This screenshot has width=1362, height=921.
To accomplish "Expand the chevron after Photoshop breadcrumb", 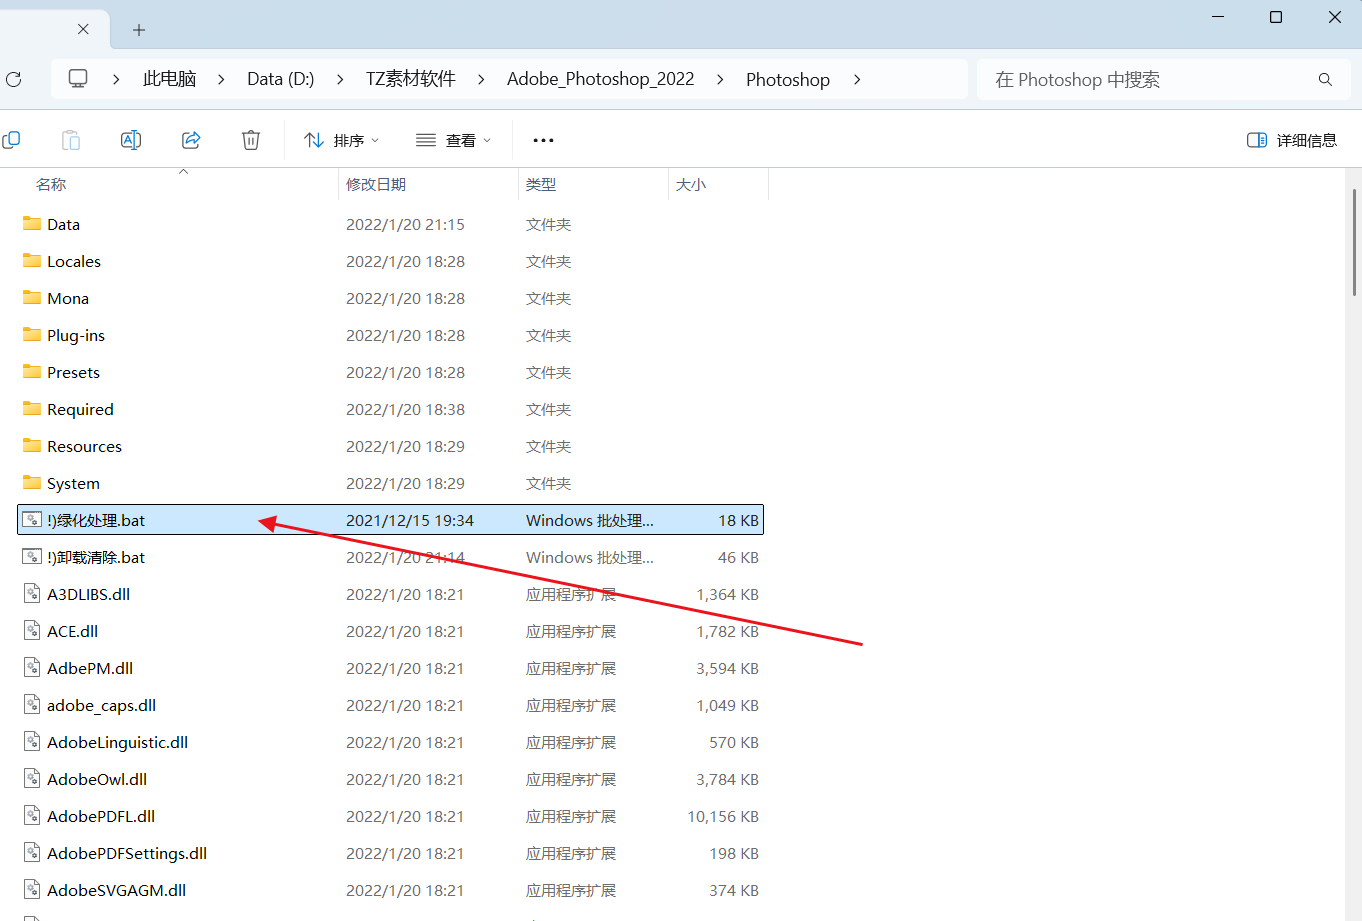I will (x=857, y=79).
